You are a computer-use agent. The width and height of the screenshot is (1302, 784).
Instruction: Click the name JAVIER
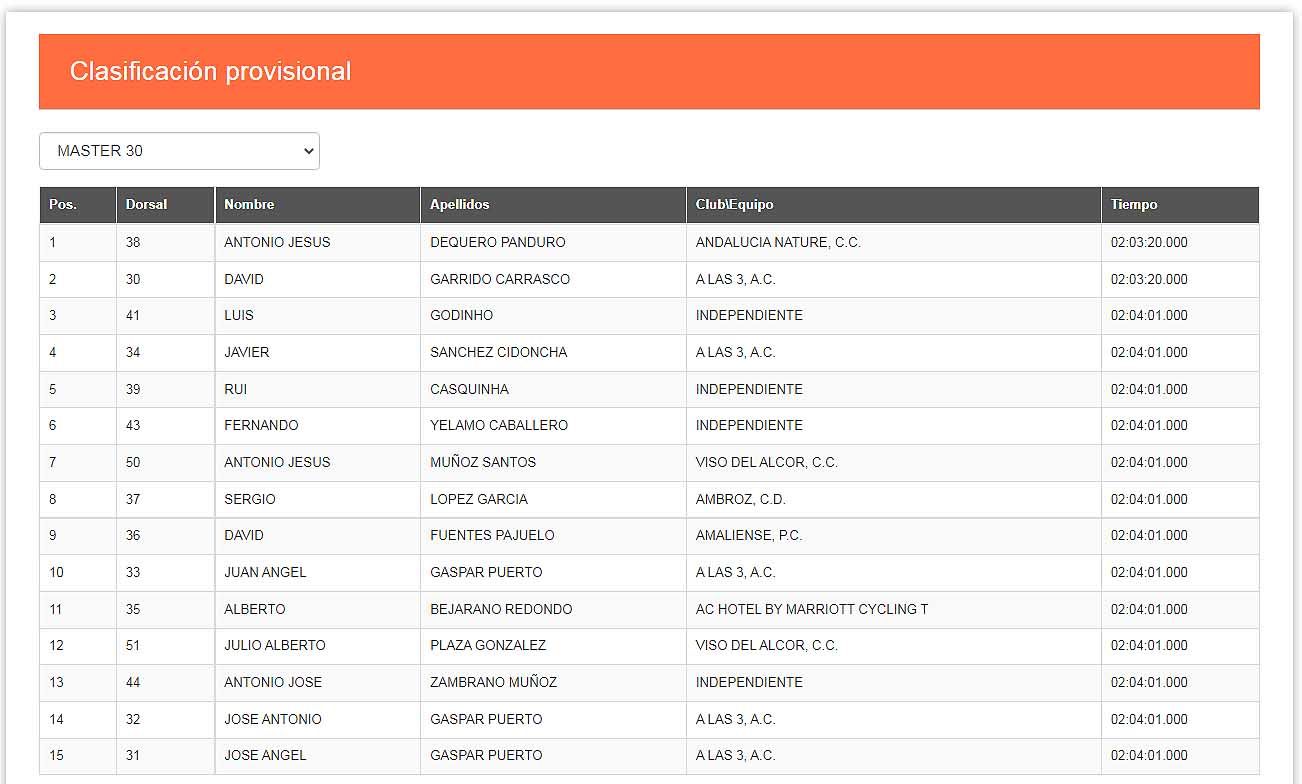247,352
